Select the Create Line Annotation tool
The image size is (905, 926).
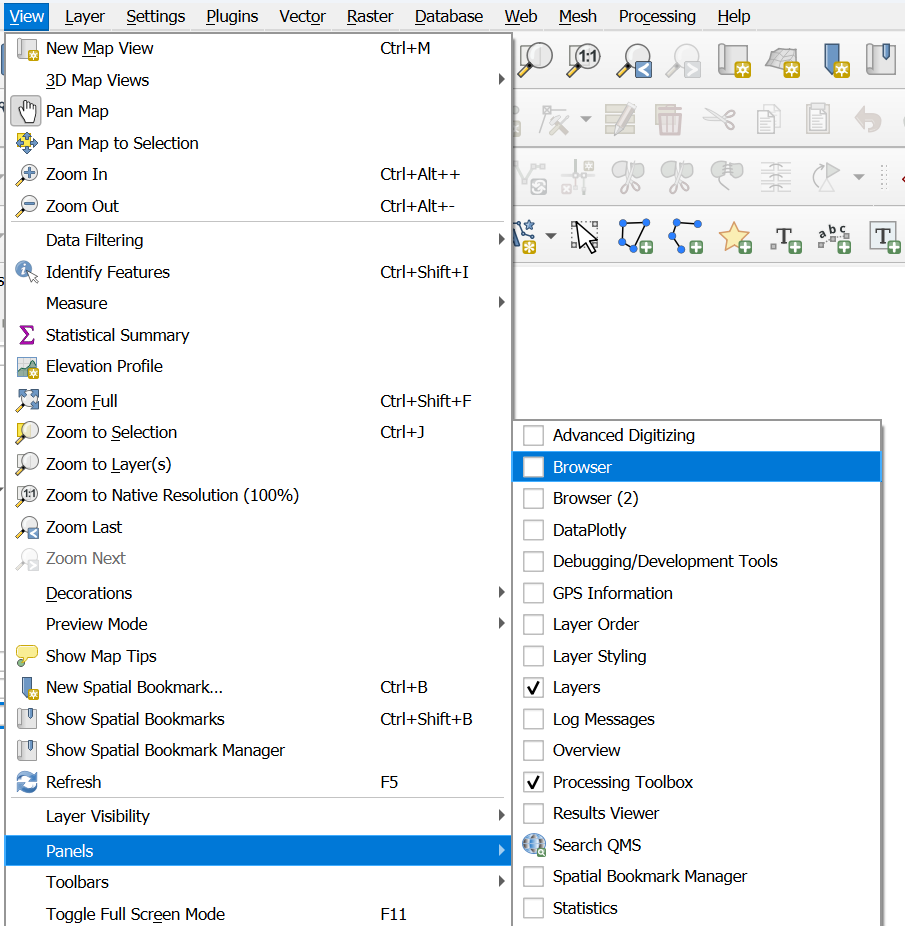(x=685, y=237)
